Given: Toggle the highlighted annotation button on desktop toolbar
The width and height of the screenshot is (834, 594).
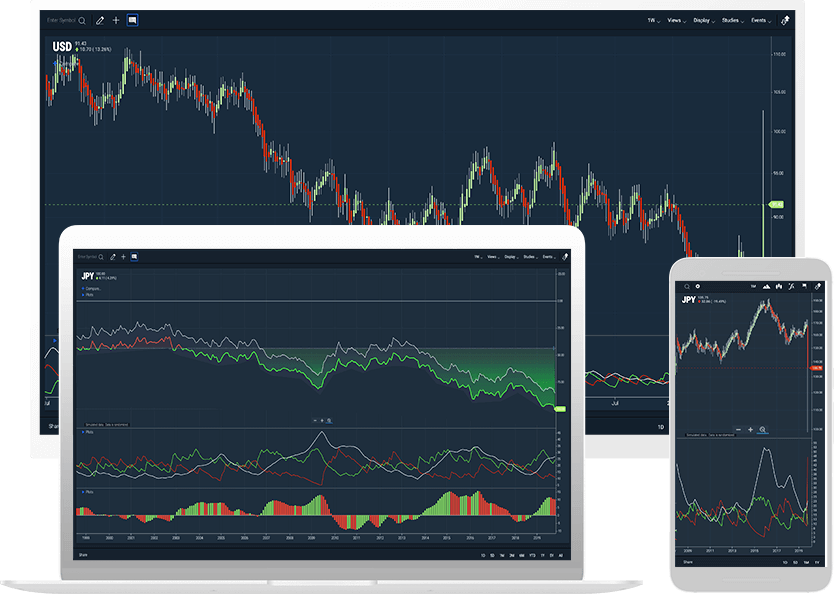Looking at the screenshot, I should point(132,20).
